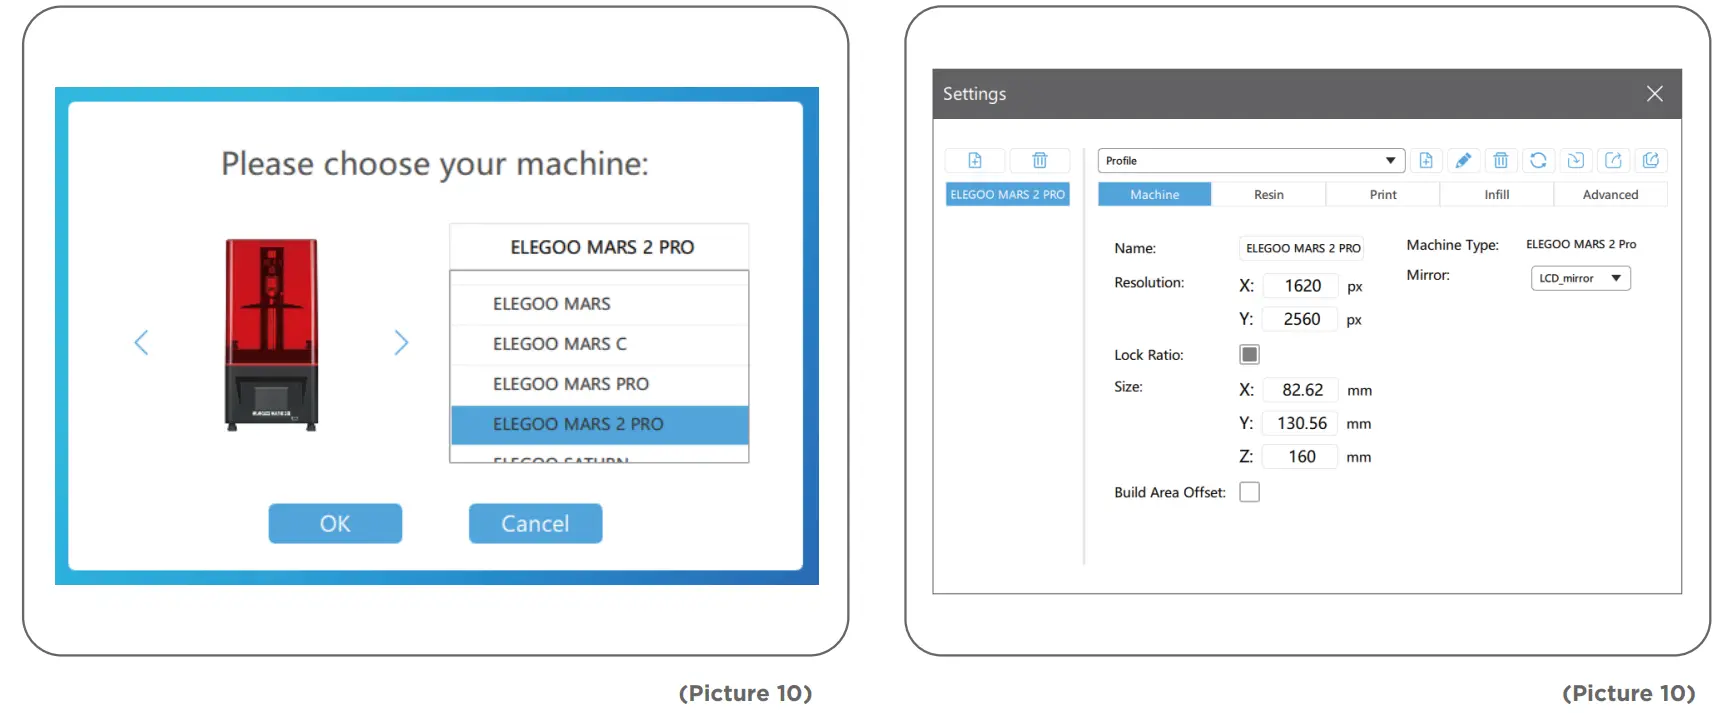Toggle the Lock Ratio checkbox
This screenshot has height=713, width=1719.
coord(1249,354)
